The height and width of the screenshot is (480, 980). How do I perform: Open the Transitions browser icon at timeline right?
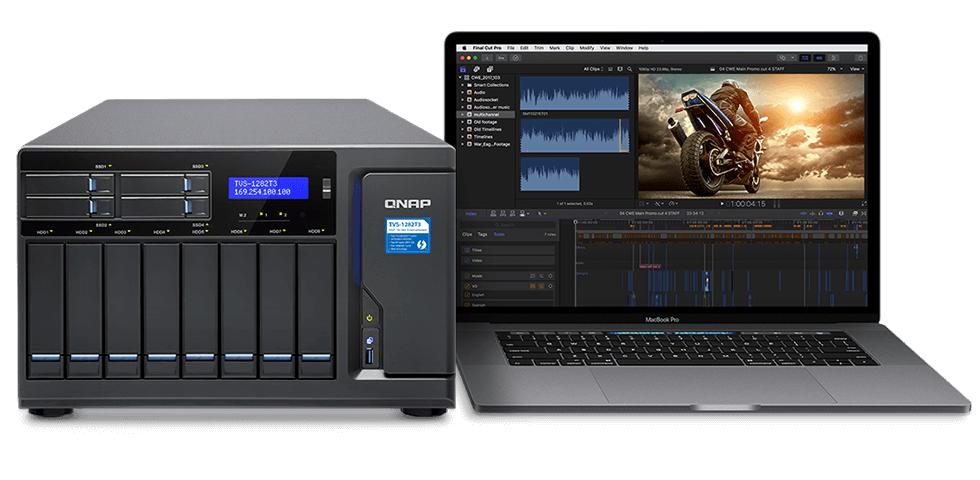(864, 213)
